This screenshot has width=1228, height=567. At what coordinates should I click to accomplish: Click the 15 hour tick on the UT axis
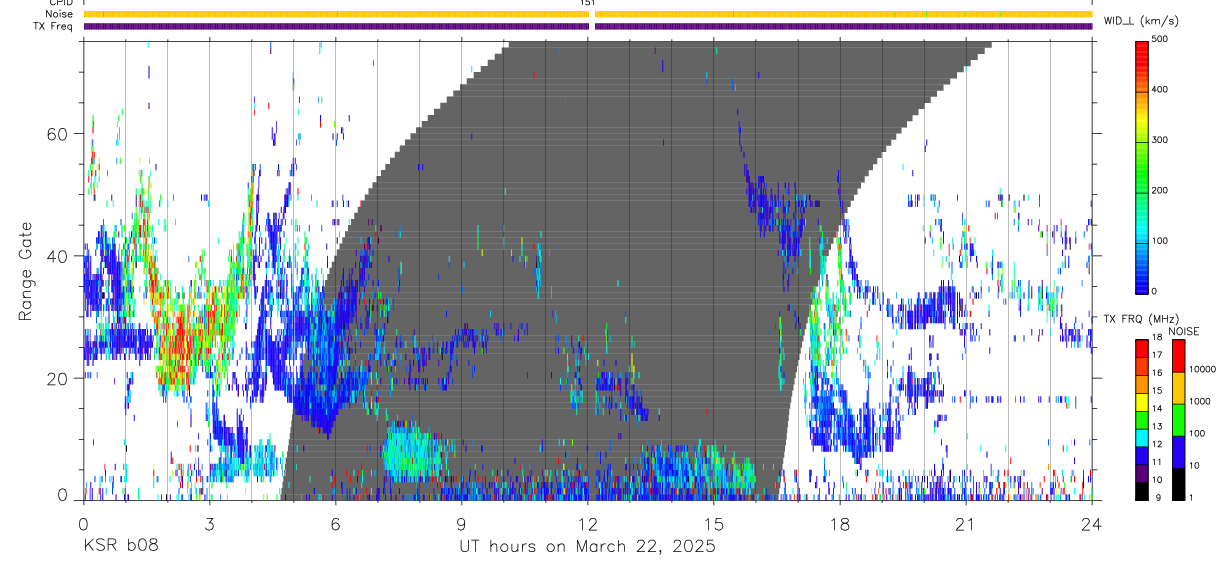[714, 523]
